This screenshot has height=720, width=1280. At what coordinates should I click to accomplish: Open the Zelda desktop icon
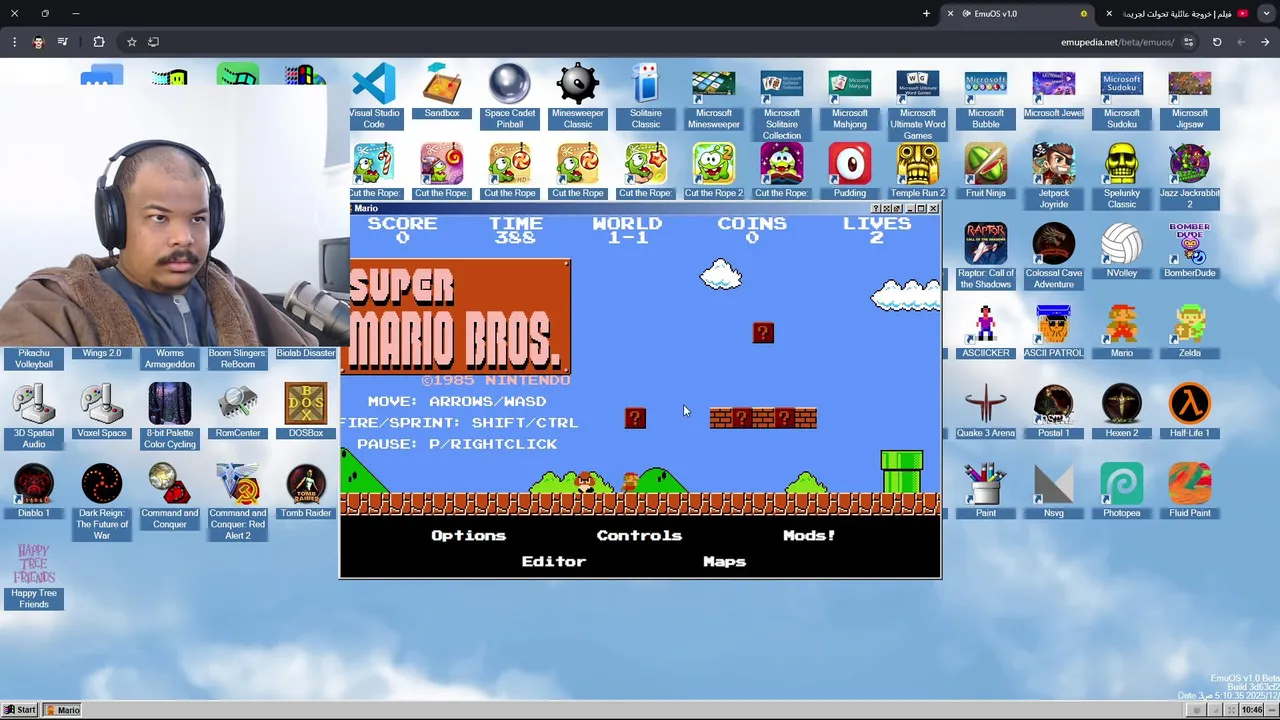[x=1190, y=331]
